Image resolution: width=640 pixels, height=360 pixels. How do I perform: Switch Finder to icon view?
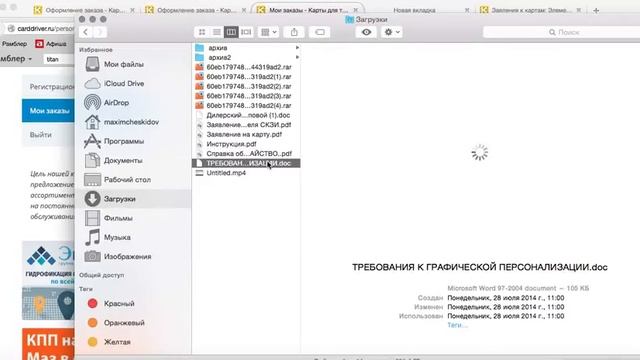coord(202,32)
